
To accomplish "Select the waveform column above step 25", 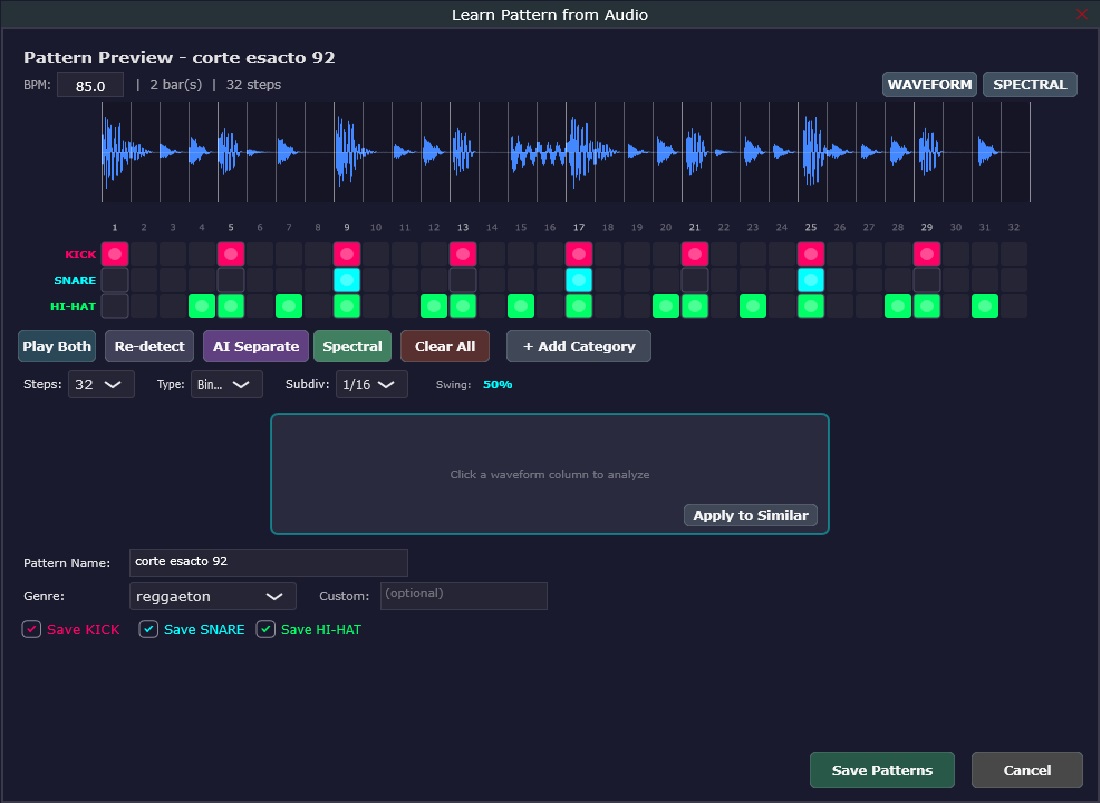I will point(813,152).
